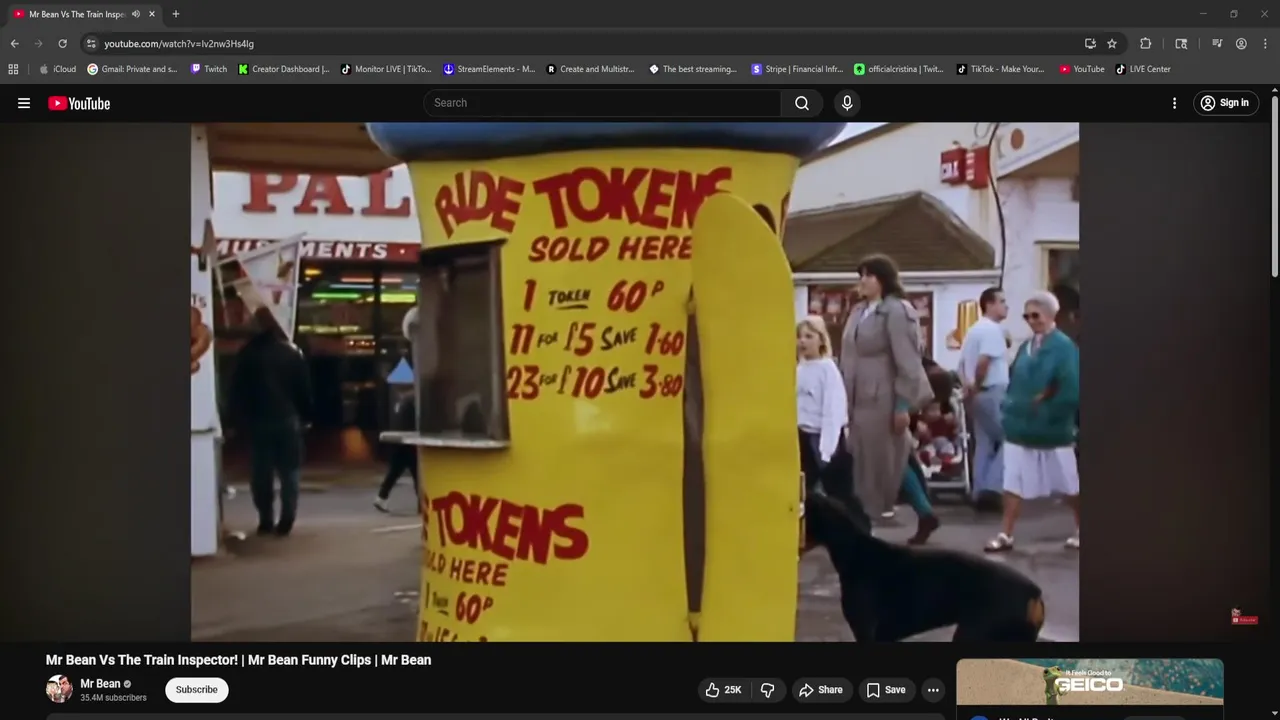1280x720 pixels.
Task: Open the Creator Dashboard bookmark
Action: (284, 69)
